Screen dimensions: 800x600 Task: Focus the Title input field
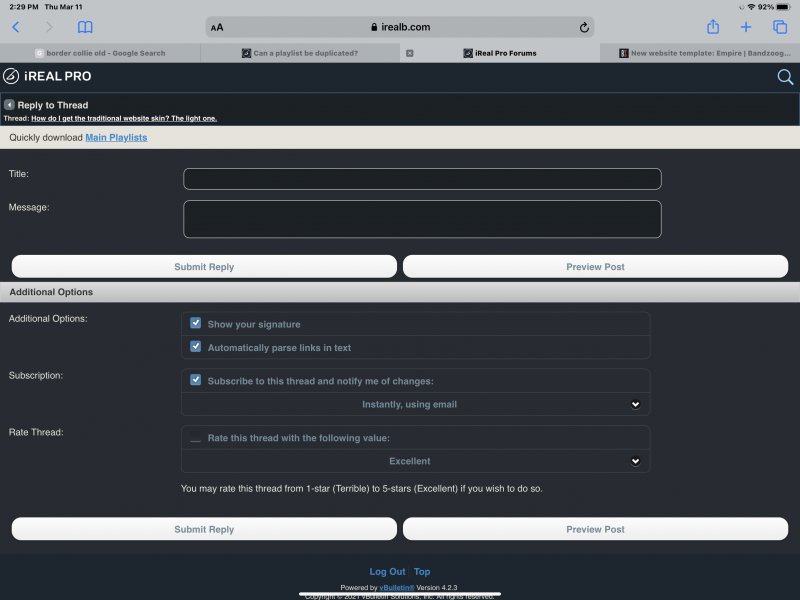coord(422,179)
